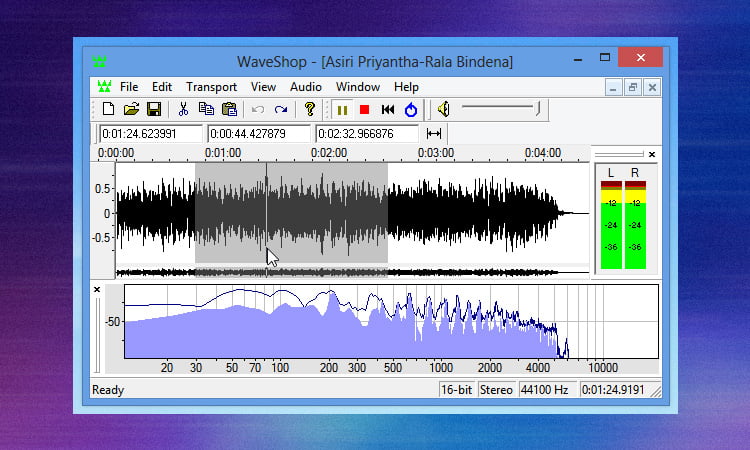The width and height of the screenshot is (750, 450).
Task: Click the selection length arrows icon
Action: click(434, 133)
